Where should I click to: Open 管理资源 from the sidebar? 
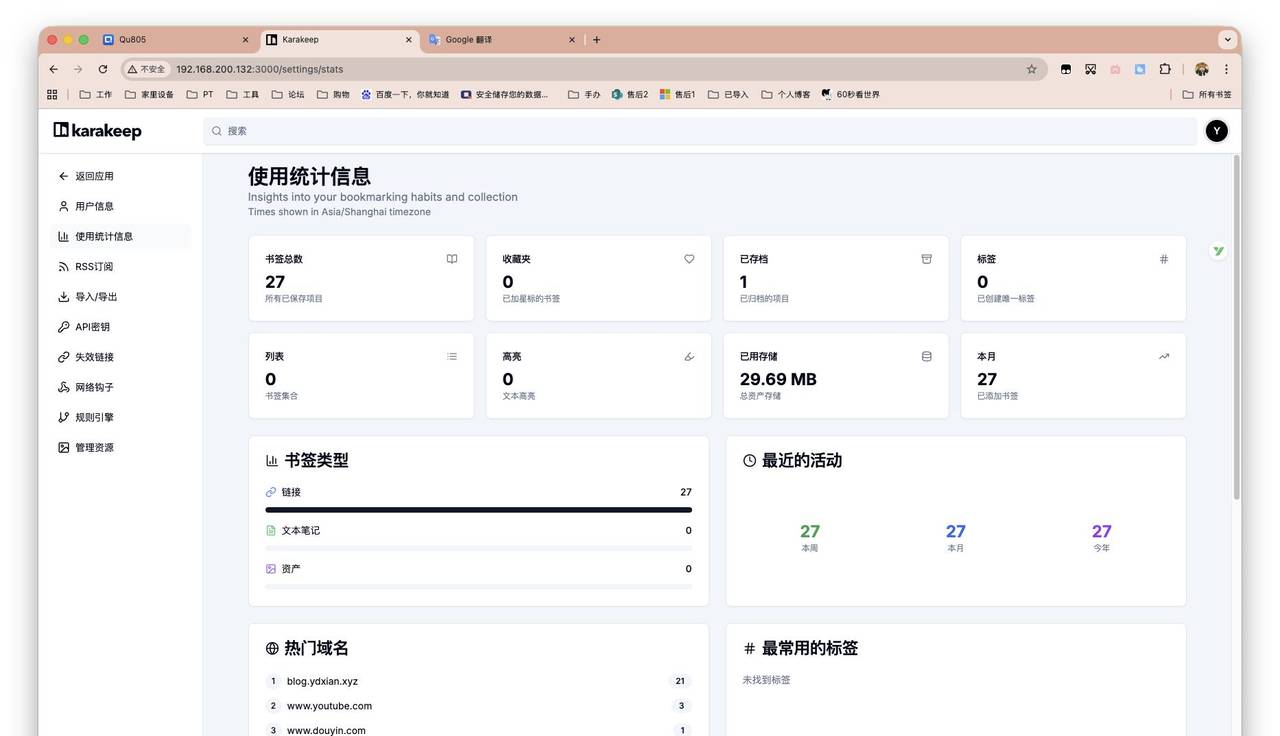pos(94,447)
